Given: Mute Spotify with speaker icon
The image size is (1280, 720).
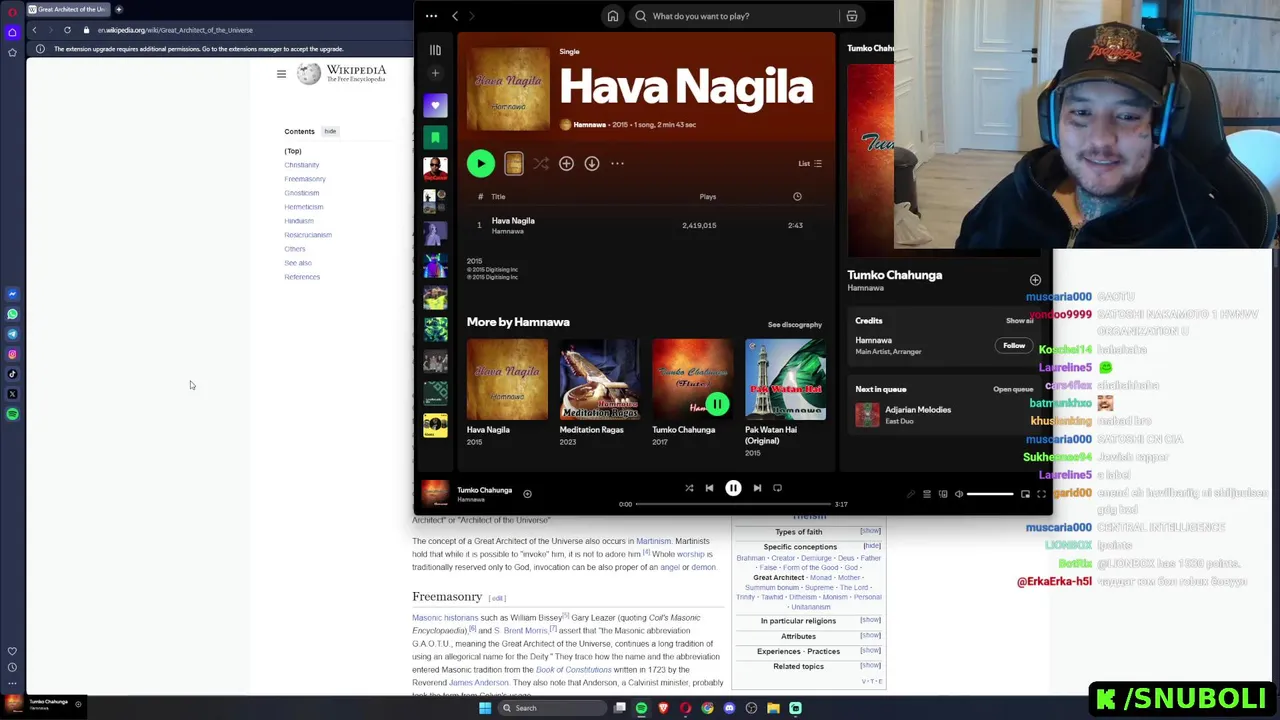Looking at the screenshot, I should pos(959,494).
